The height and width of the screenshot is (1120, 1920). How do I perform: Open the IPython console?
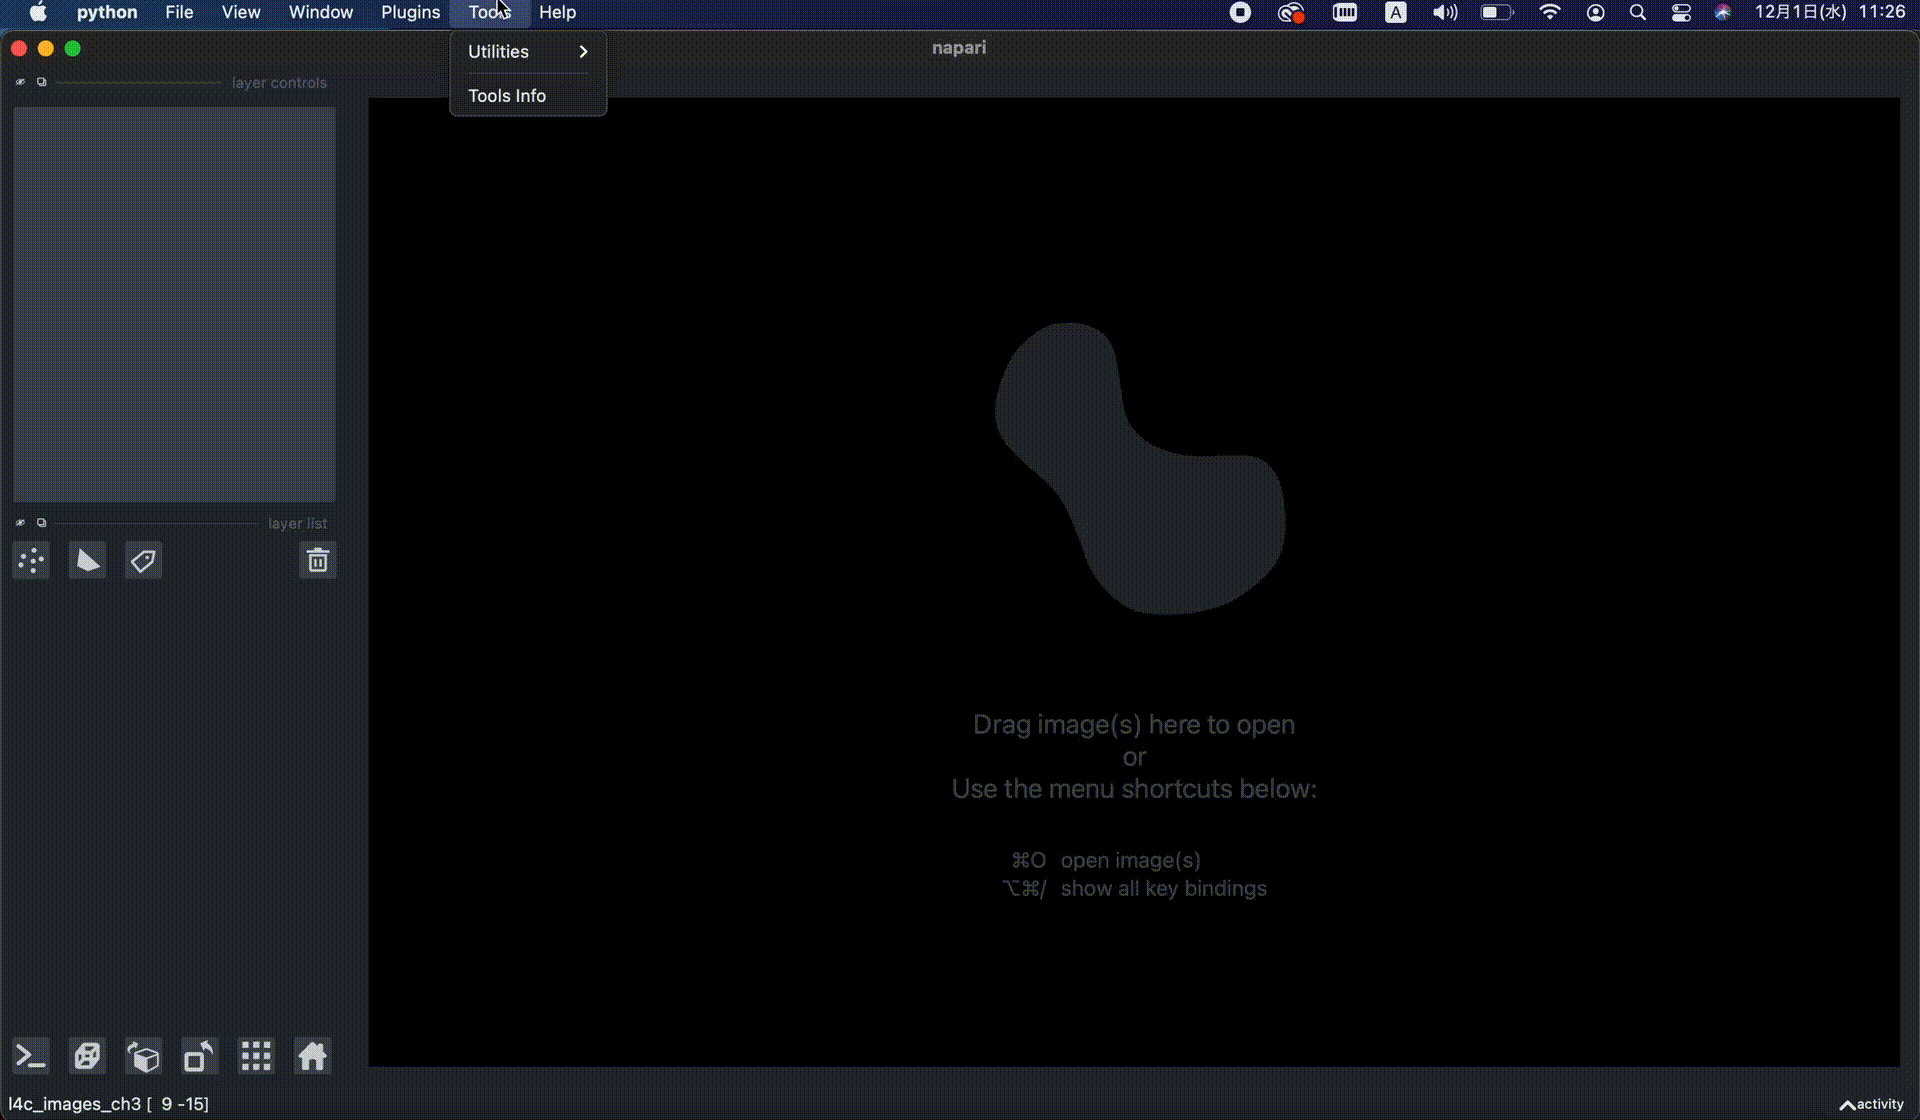(31, 1056)
